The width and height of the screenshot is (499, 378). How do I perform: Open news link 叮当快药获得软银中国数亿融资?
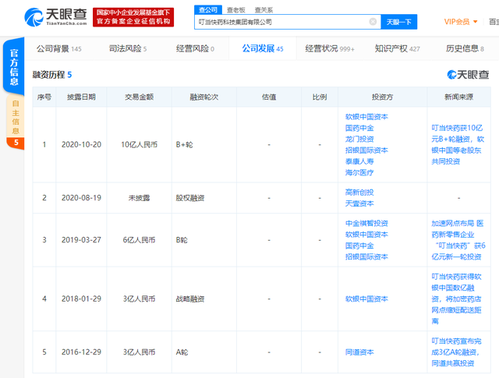click(456, 299)
